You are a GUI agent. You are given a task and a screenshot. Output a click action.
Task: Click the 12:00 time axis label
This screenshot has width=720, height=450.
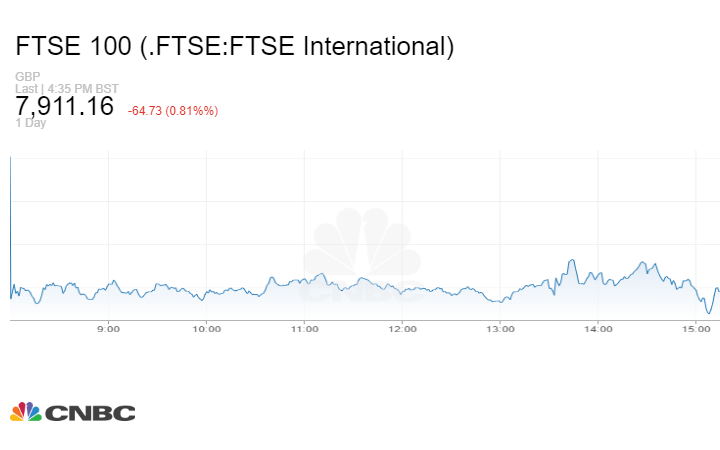(x=402, y=329)
